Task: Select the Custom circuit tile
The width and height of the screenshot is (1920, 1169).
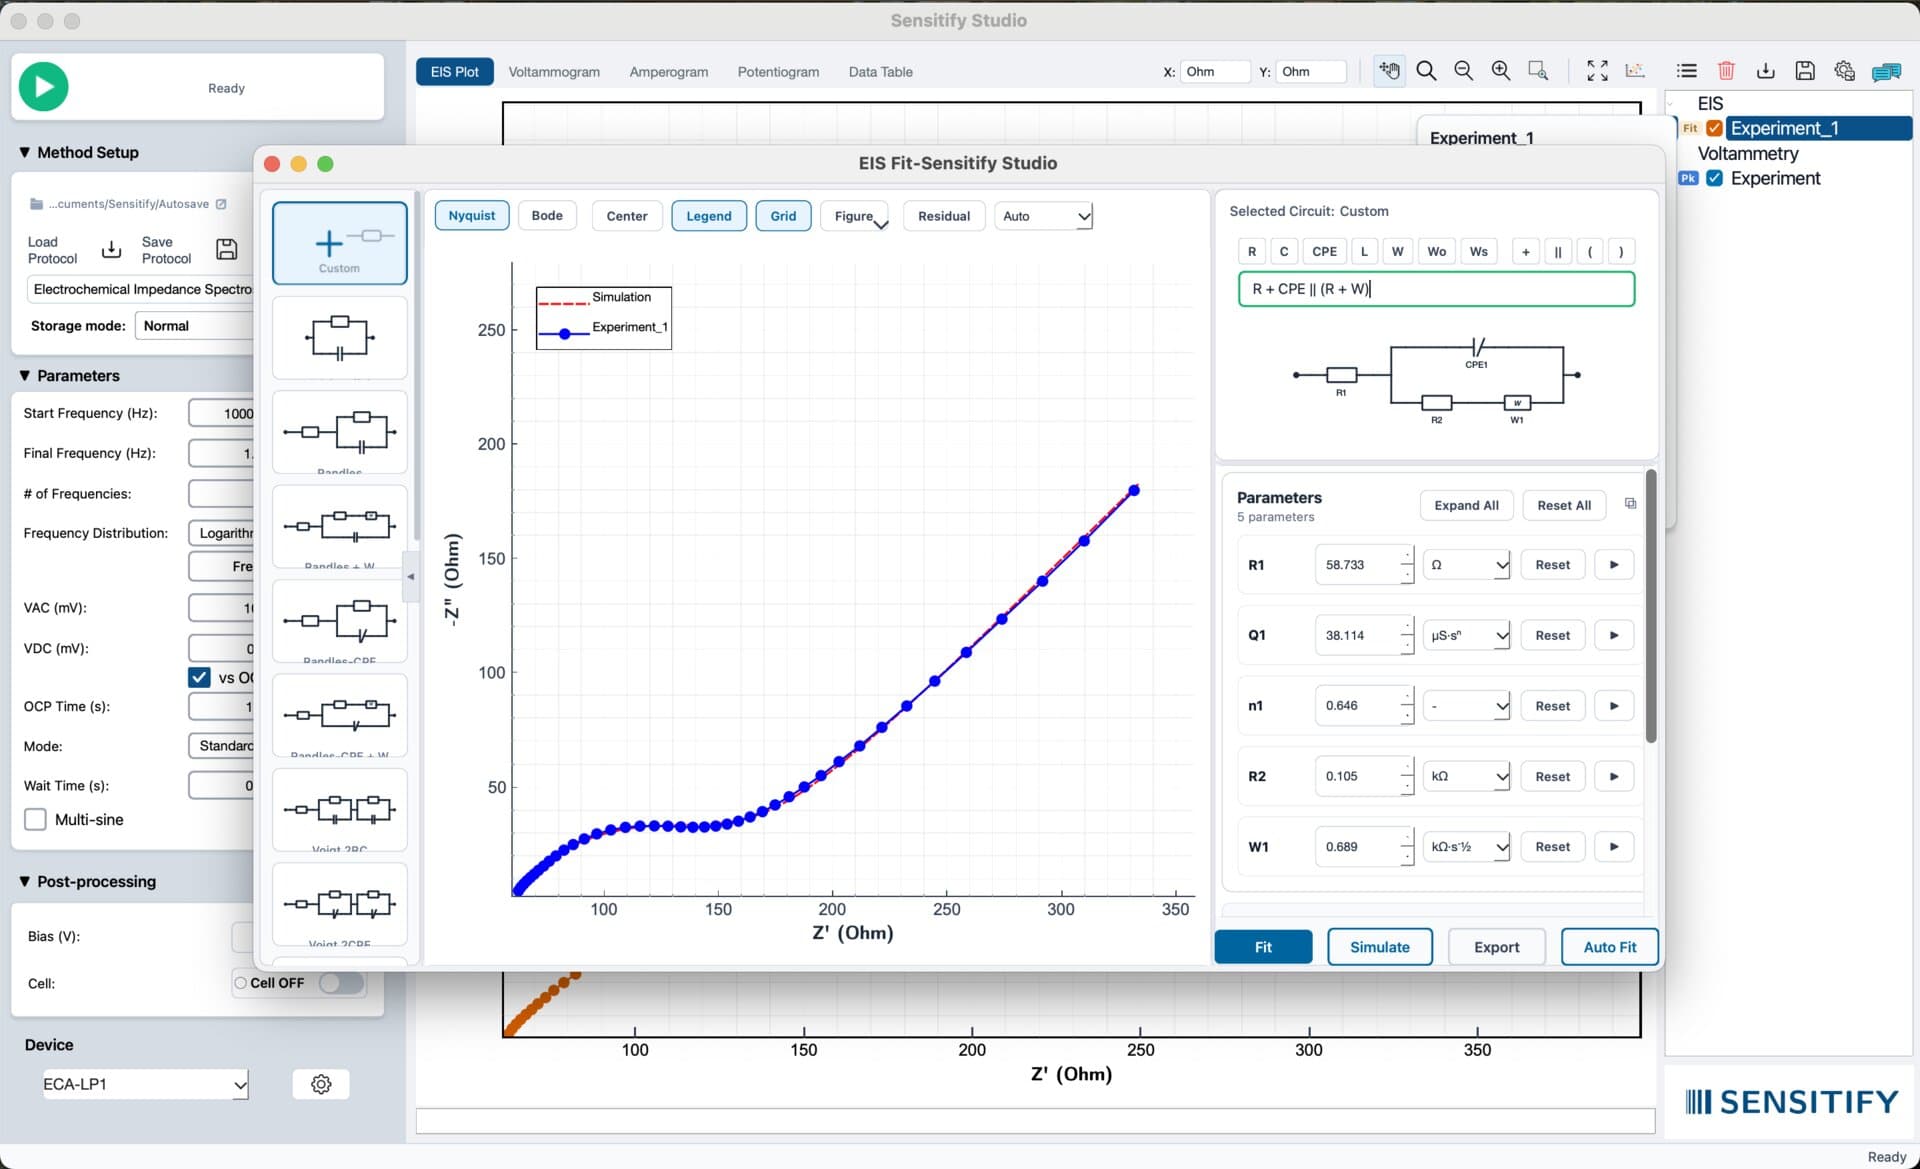Action: point(339,243)
